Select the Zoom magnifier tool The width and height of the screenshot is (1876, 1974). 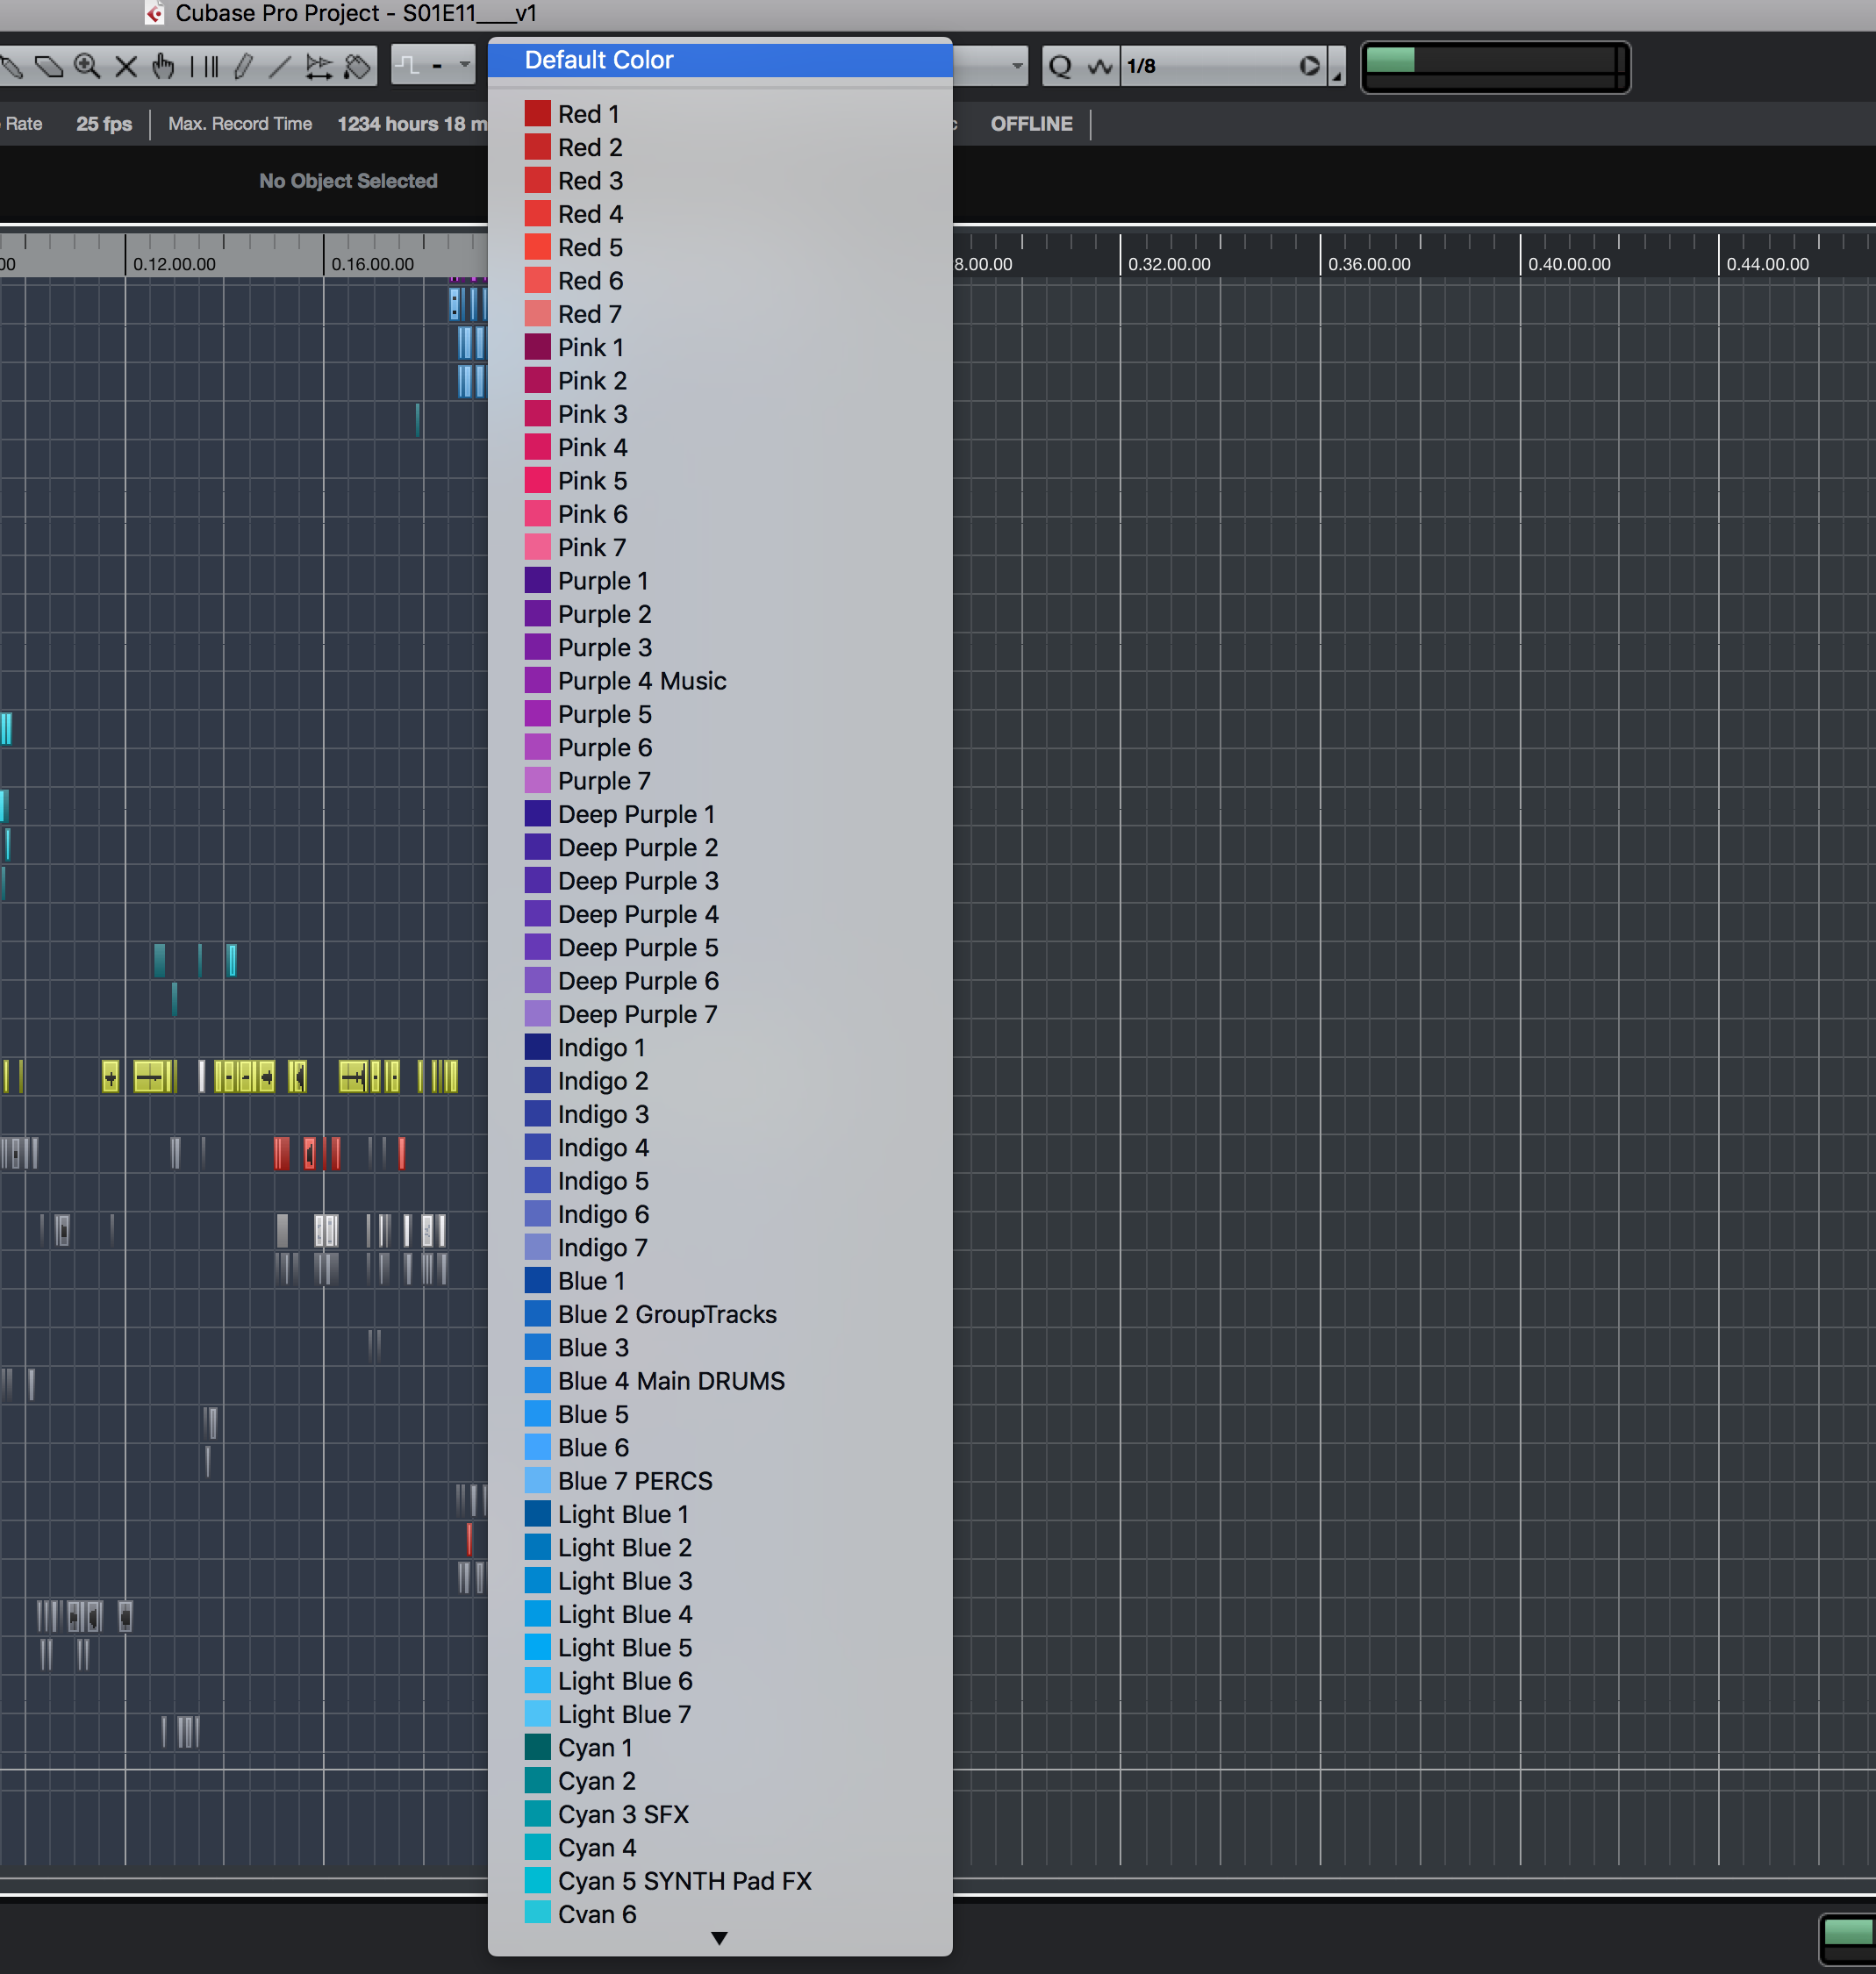click(x=87, y=67)
